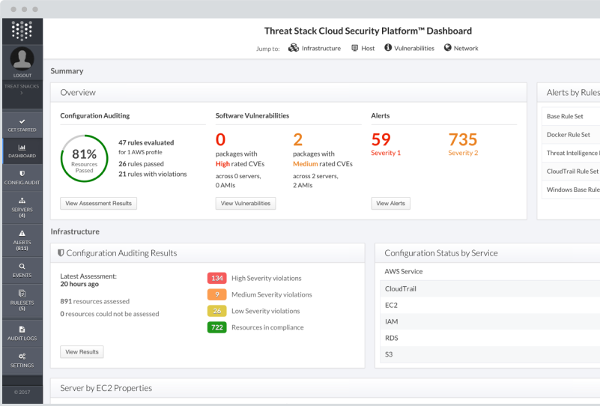Image resolution: width=600 pixels, height=406 pixels.
Task: Click the red 134 High Severity badge
Action: pos(217,278)
